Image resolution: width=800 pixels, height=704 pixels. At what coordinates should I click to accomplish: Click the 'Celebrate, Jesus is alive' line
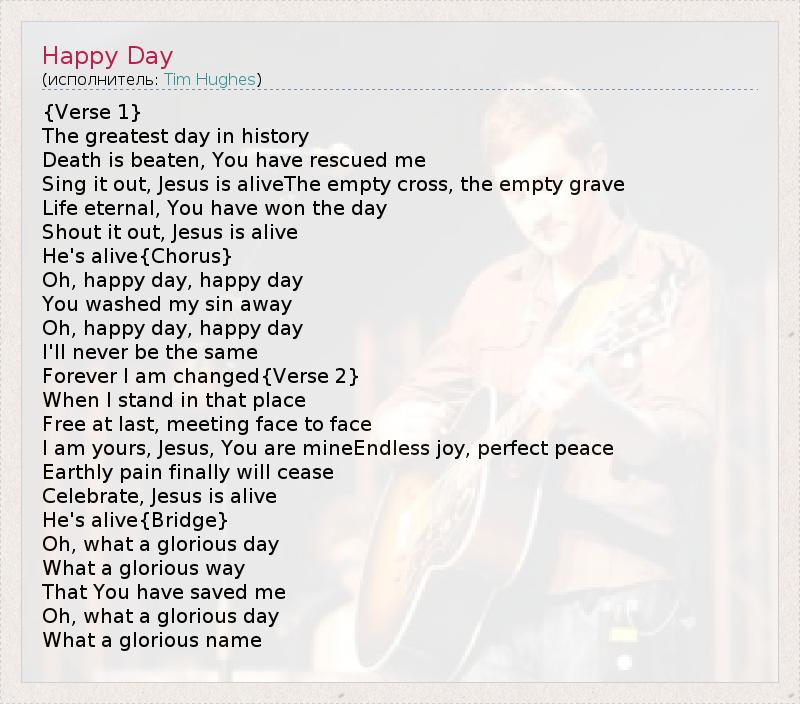[x=159, y=496]
